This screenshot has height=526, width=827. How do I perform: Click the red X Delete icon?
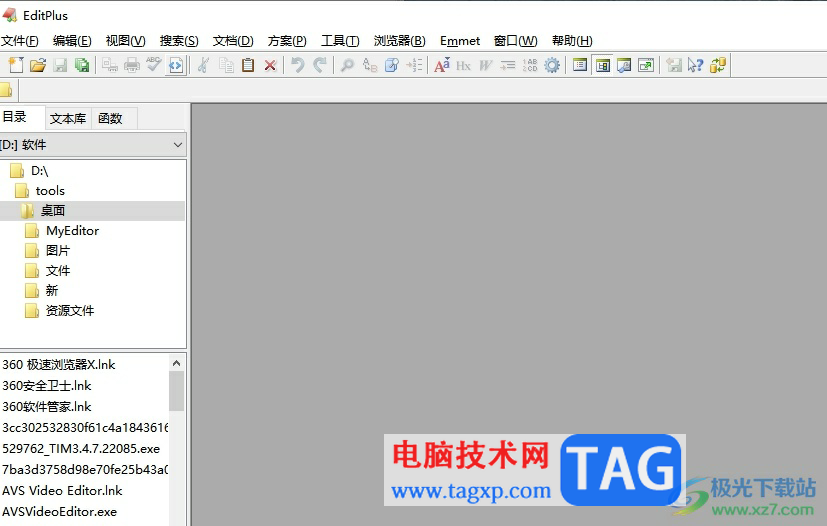(x=270, y=65)
